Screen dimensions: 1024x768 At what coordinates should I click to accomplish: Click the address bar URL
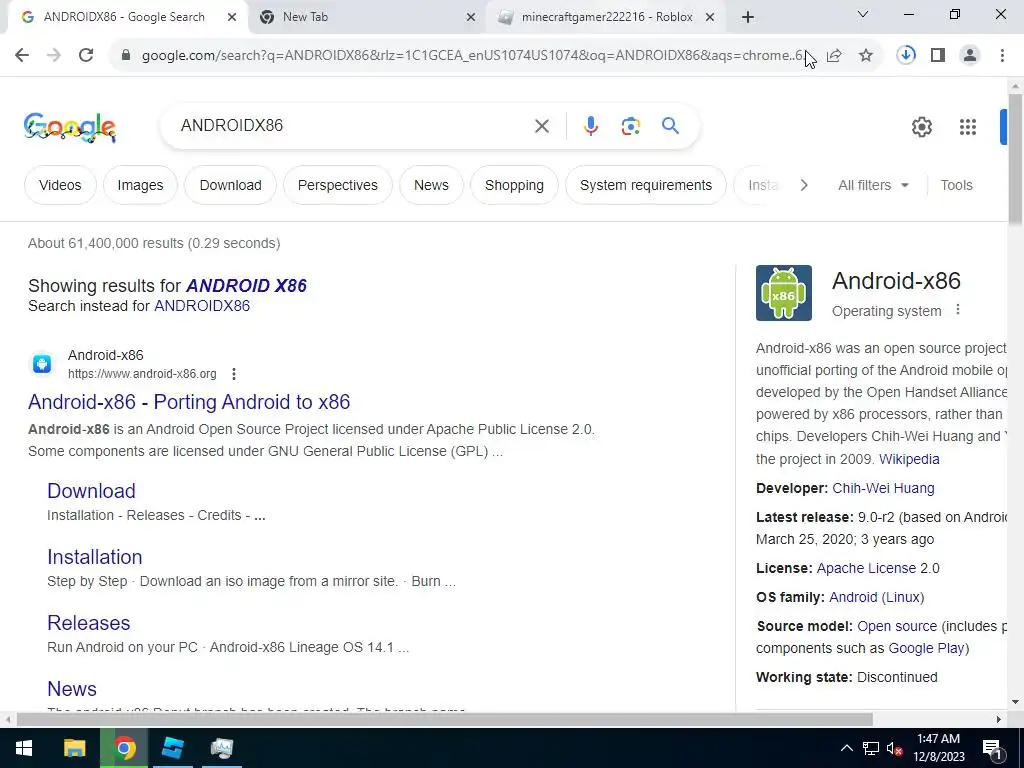pyautogui.click(x=473, y=56)
